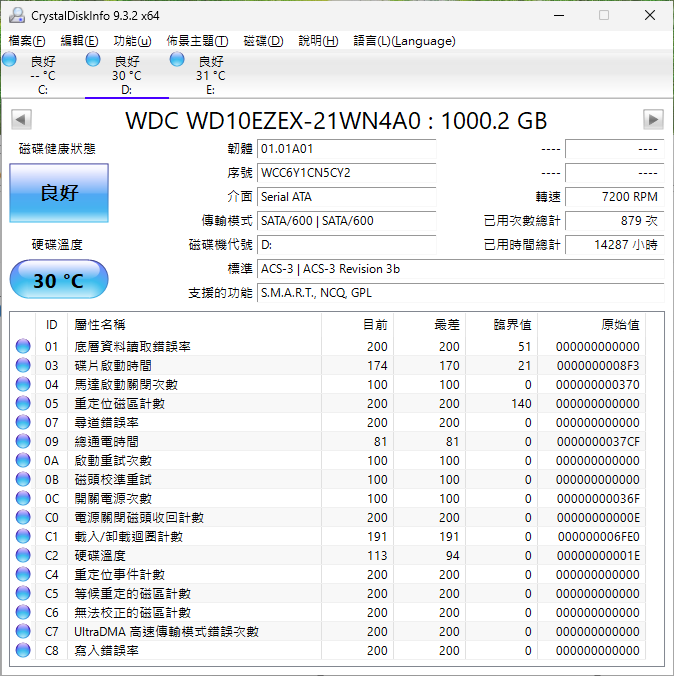Viewport: 674px width, 676px height.
Task: Open the 編輯(E) menu
Action: 79,41
